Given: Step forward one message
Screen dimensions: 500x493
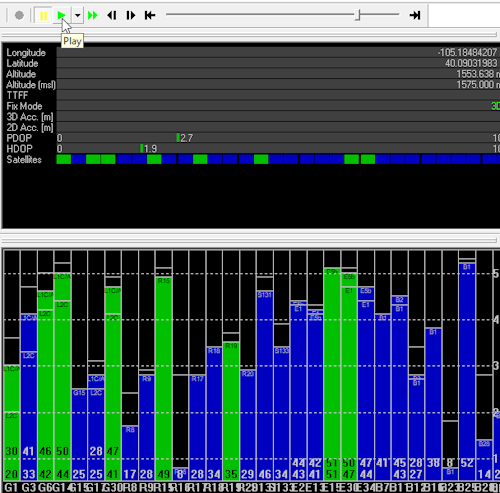Looking at the screenshot, I should click(x=131, y=15).
